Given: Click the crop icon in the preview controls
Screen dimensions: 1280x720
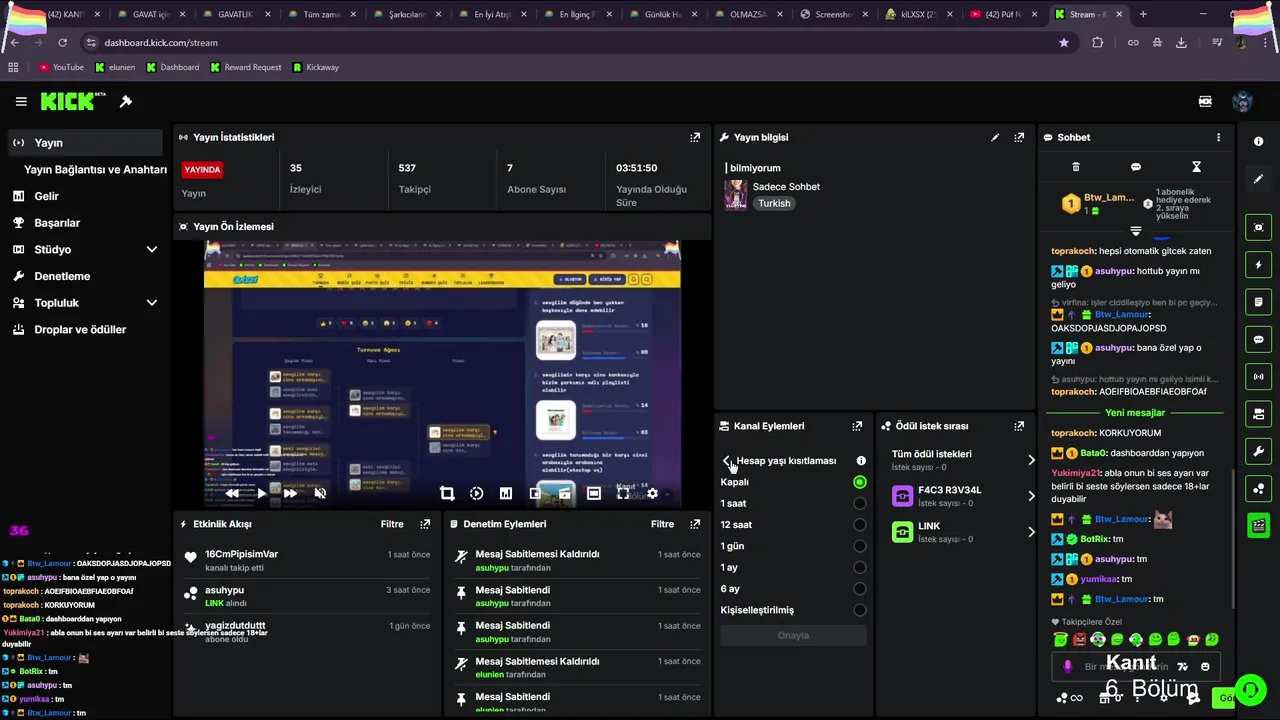Looking at the screenshot, I should coord(447,493).
